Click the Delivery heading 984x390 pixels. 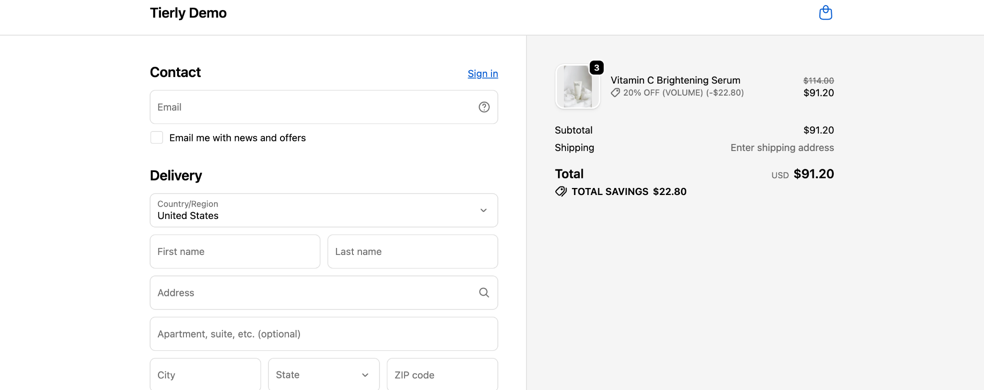pyautogui.click(x=176, y=176)
